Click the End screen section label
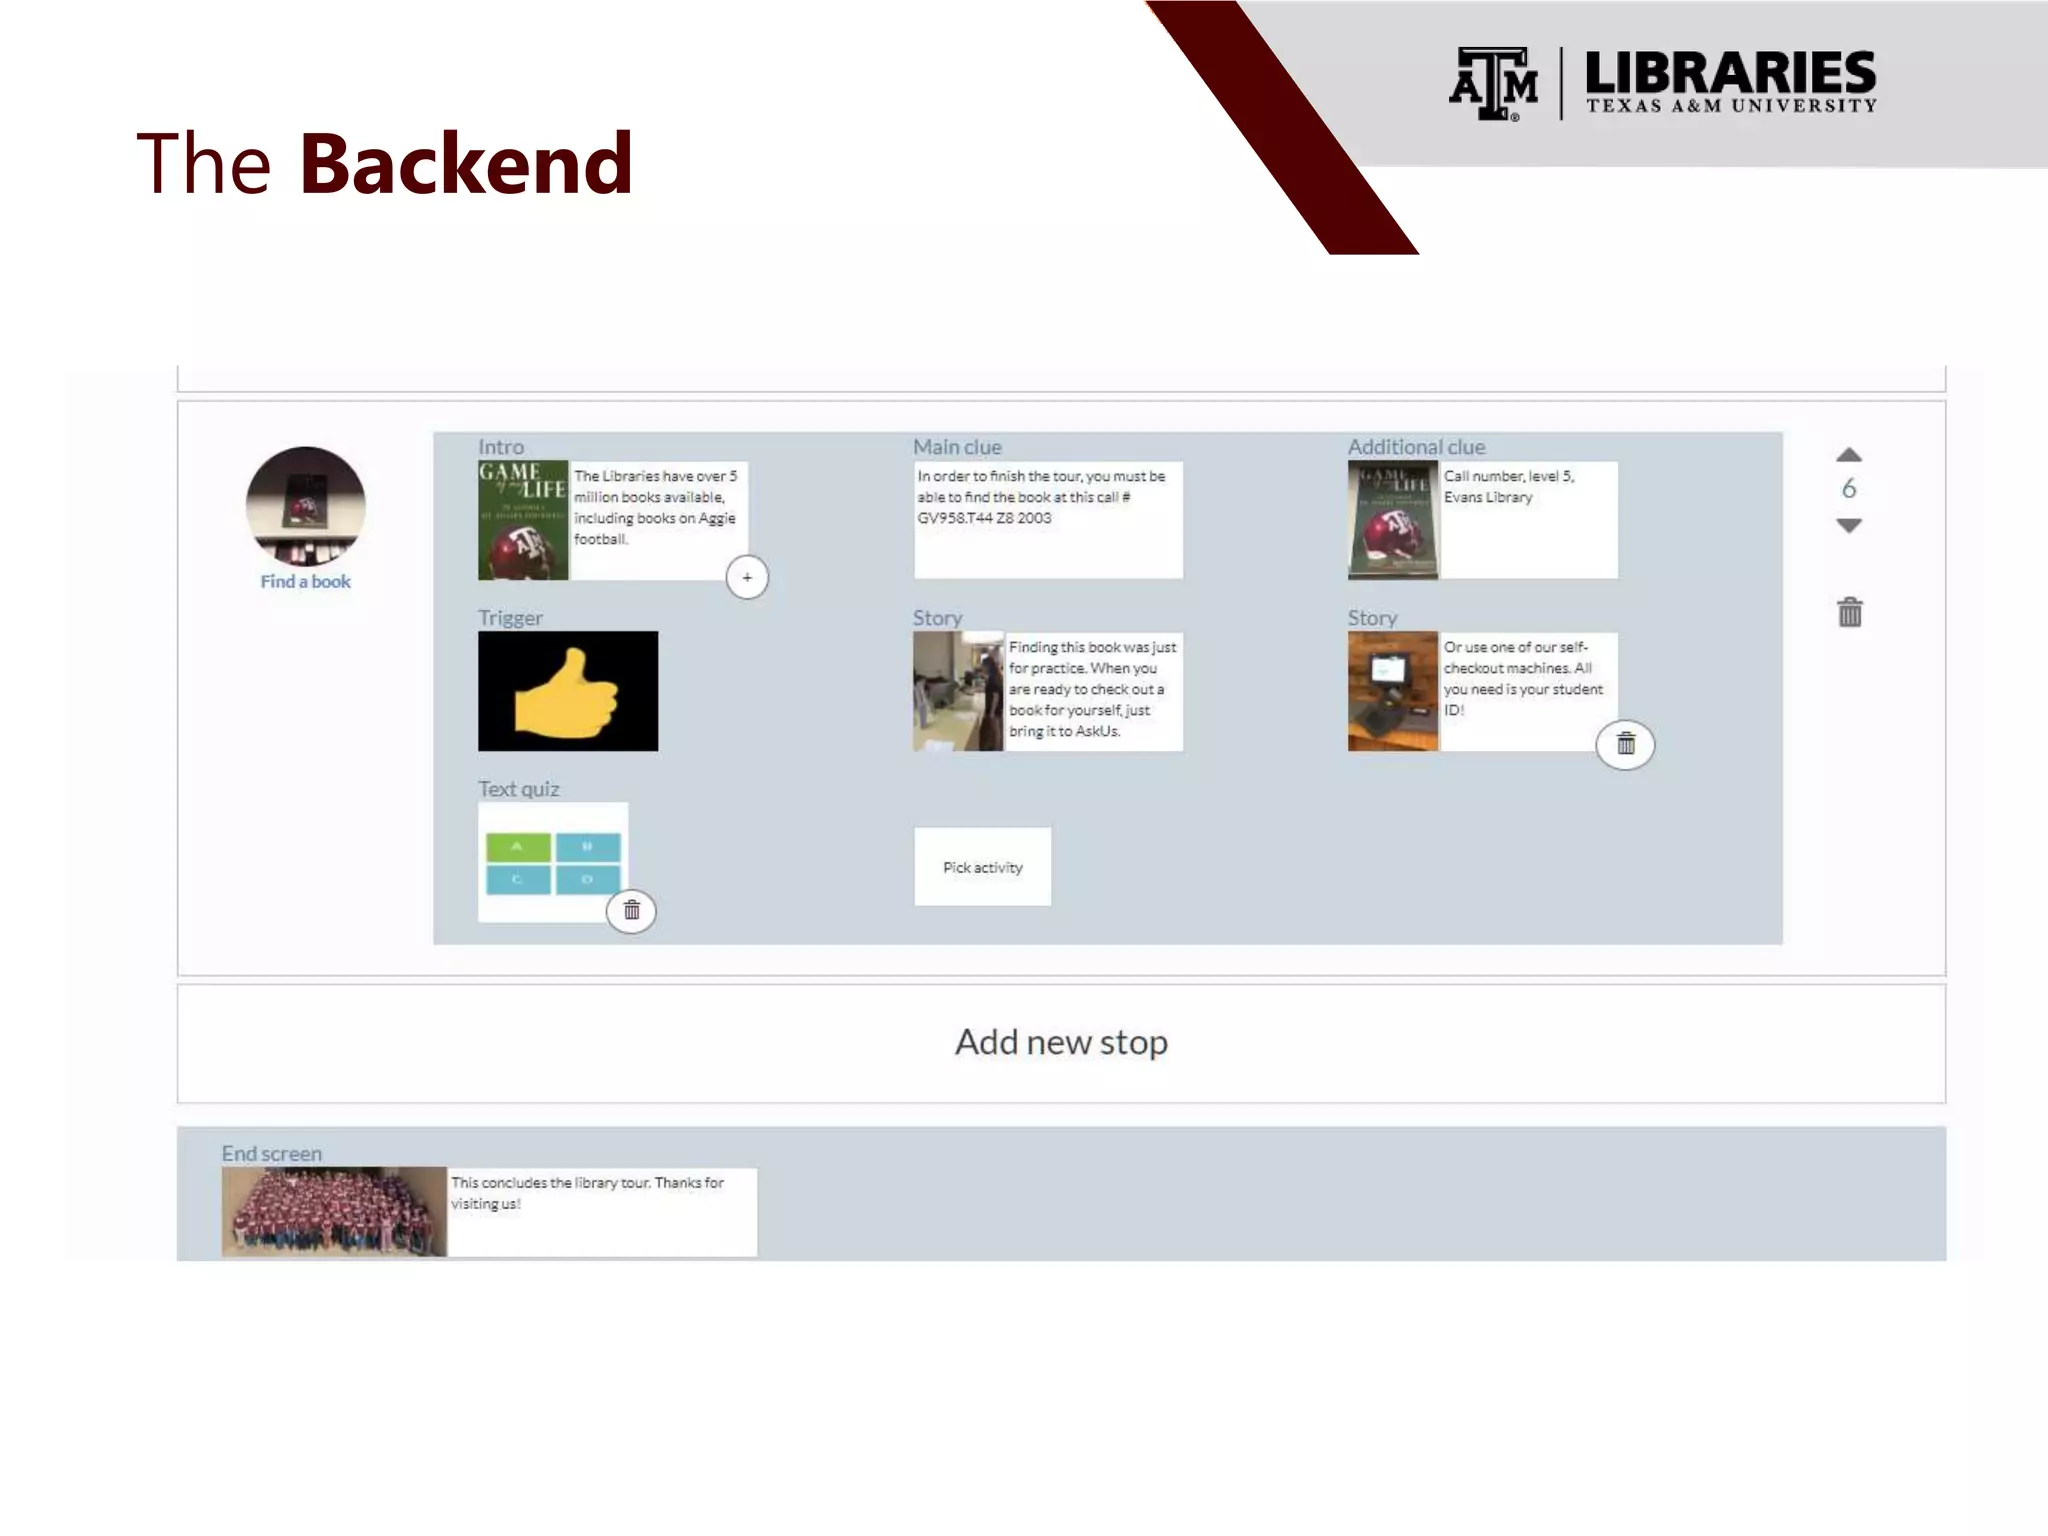Image resolution: width=2048 pixels, height=1536 pixels. [272, 1153]
